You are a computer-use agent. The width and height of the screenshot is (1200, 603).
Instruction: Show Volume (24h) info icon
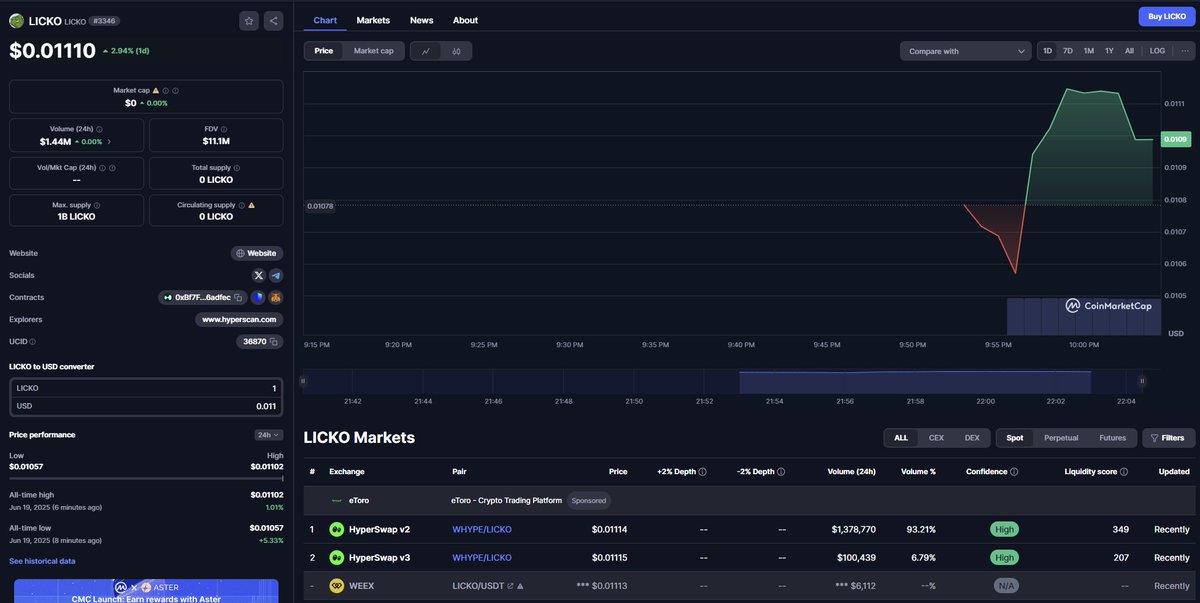[99, 129]
